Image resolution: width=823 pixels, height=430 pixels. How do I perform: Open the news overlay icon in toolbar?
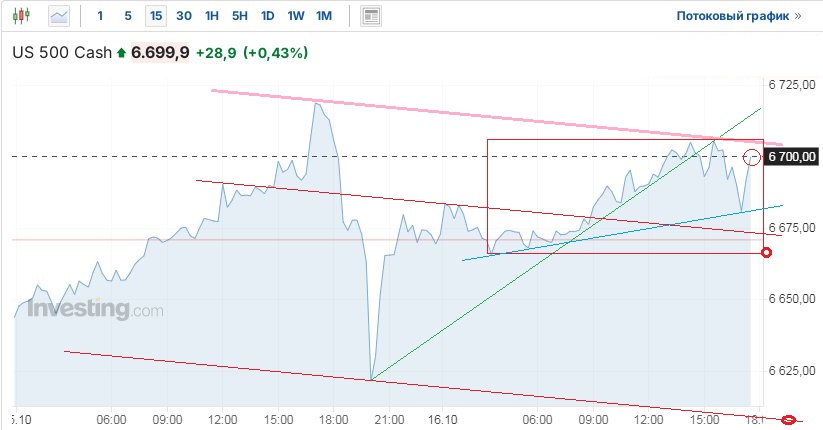coord(371,16)
